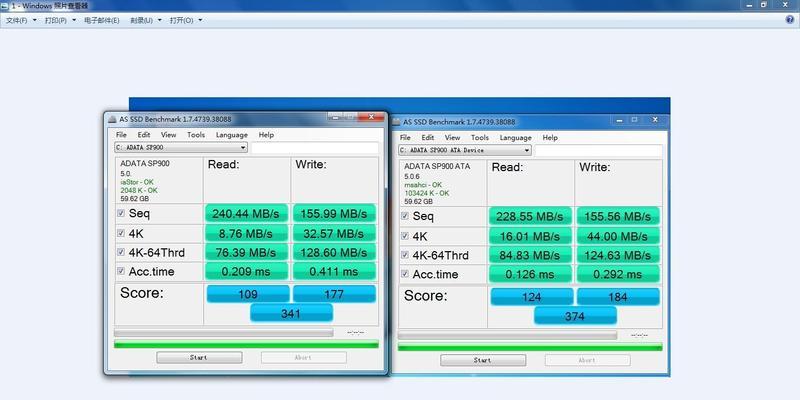The width and height of the screenshot is (800, 400).
Task: Open File menu in the right benchmark window
Action: [x=405, y=138]
